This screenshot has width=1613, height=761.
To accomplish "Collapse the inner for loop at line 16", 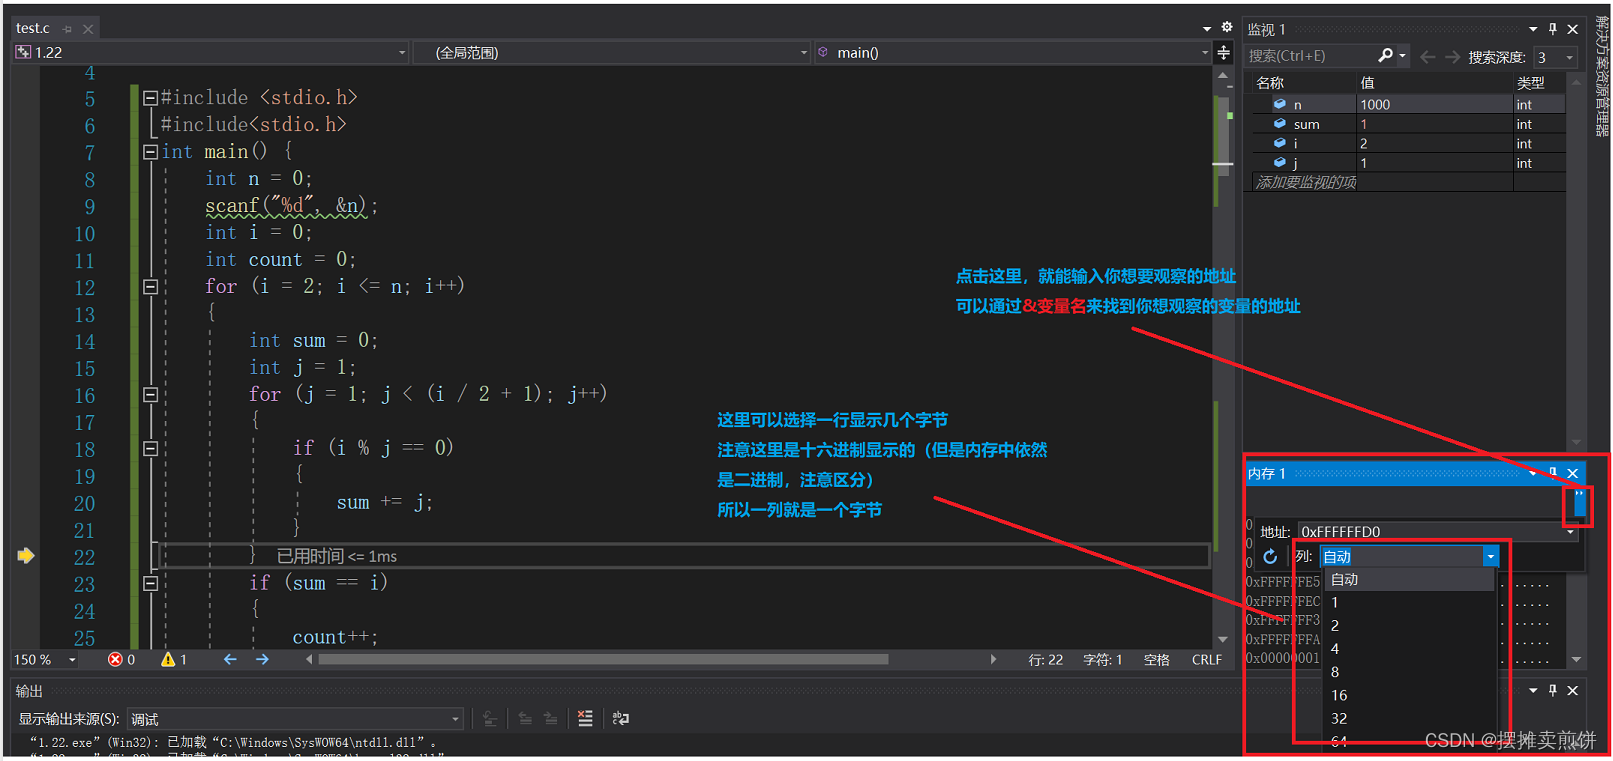I will click(150, 395).
